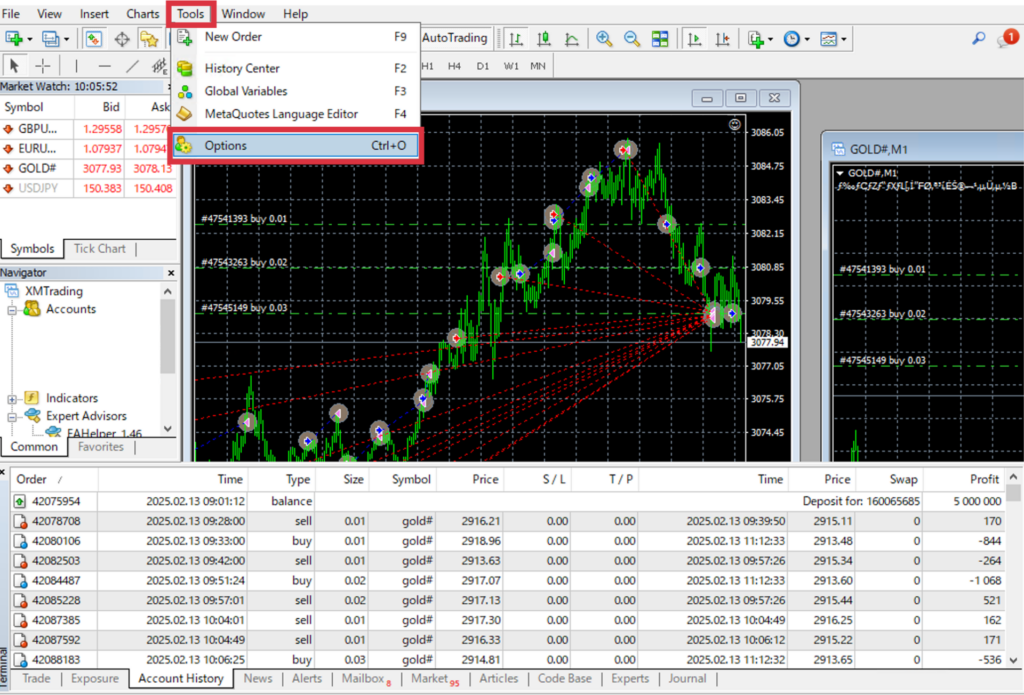Viewport: 1024px width, 695px height.
Task: Select order 42084487 row
Action: point(507,581)
